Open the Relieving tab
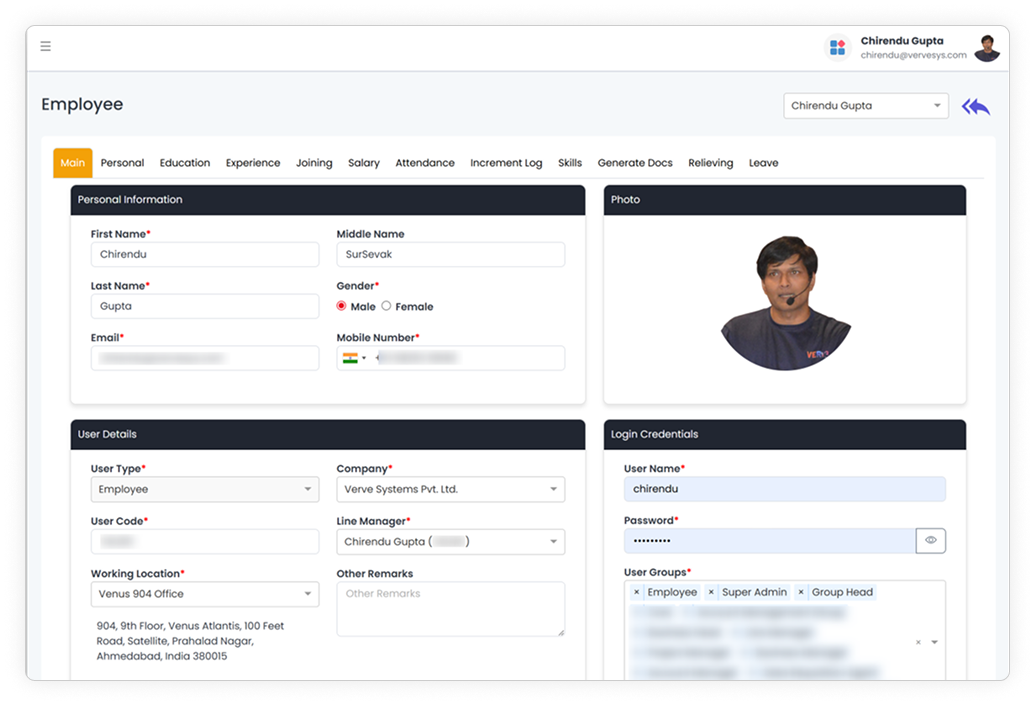1035x706 pixels. tap(710, 163)
